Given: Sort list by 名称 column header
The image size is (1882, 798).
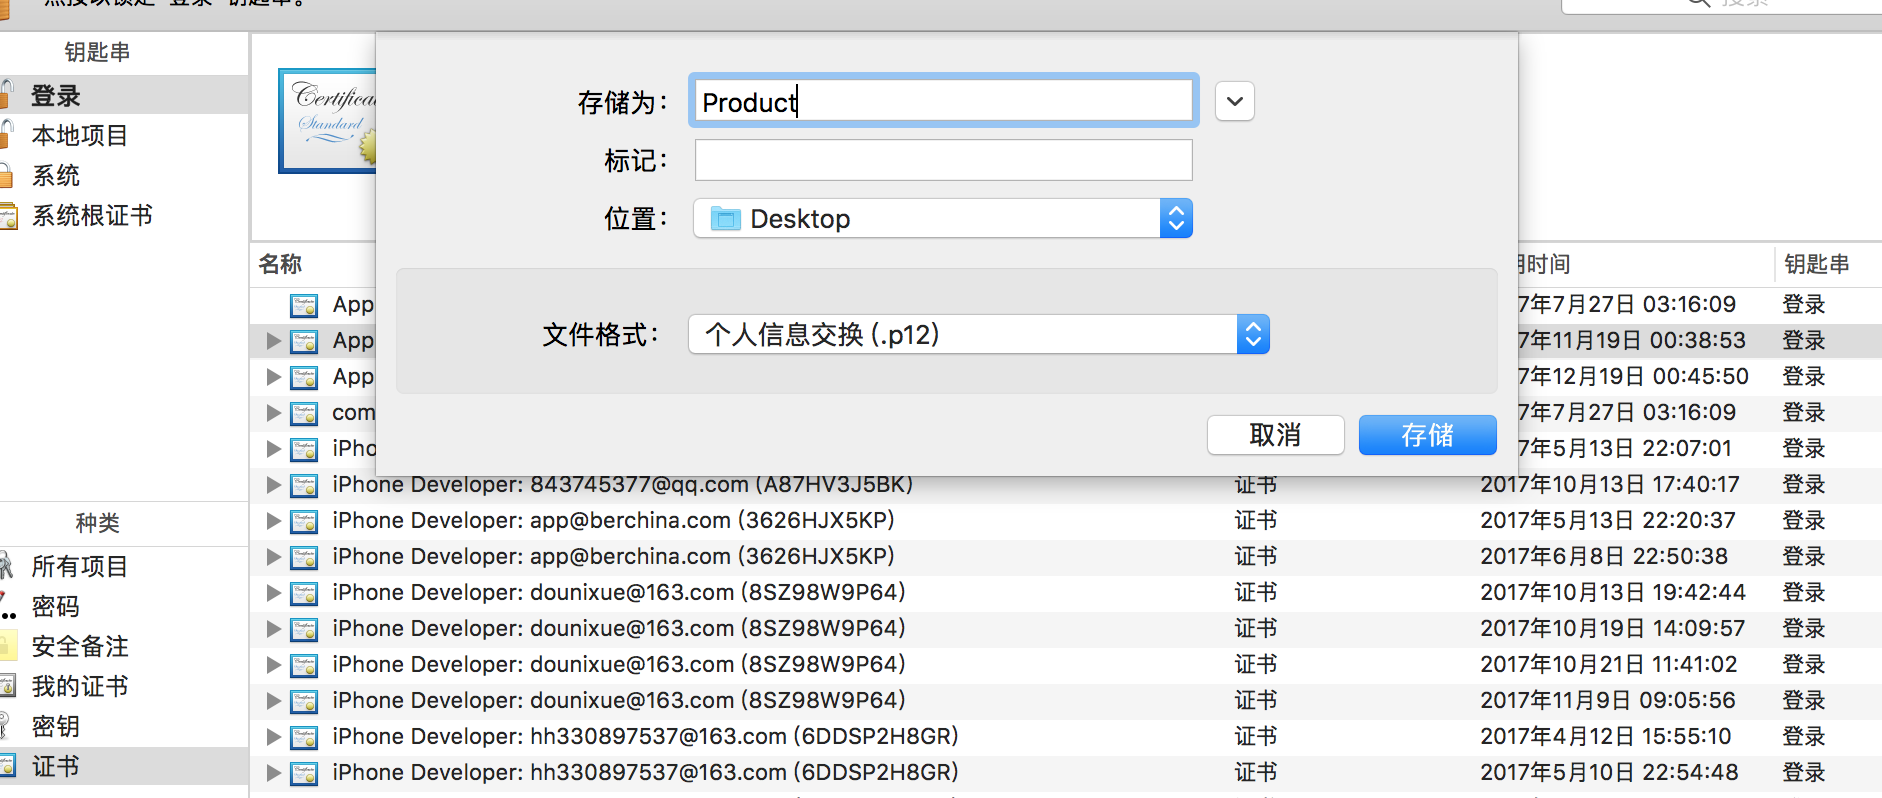Looking at the screenshot, I should (281, 264).
